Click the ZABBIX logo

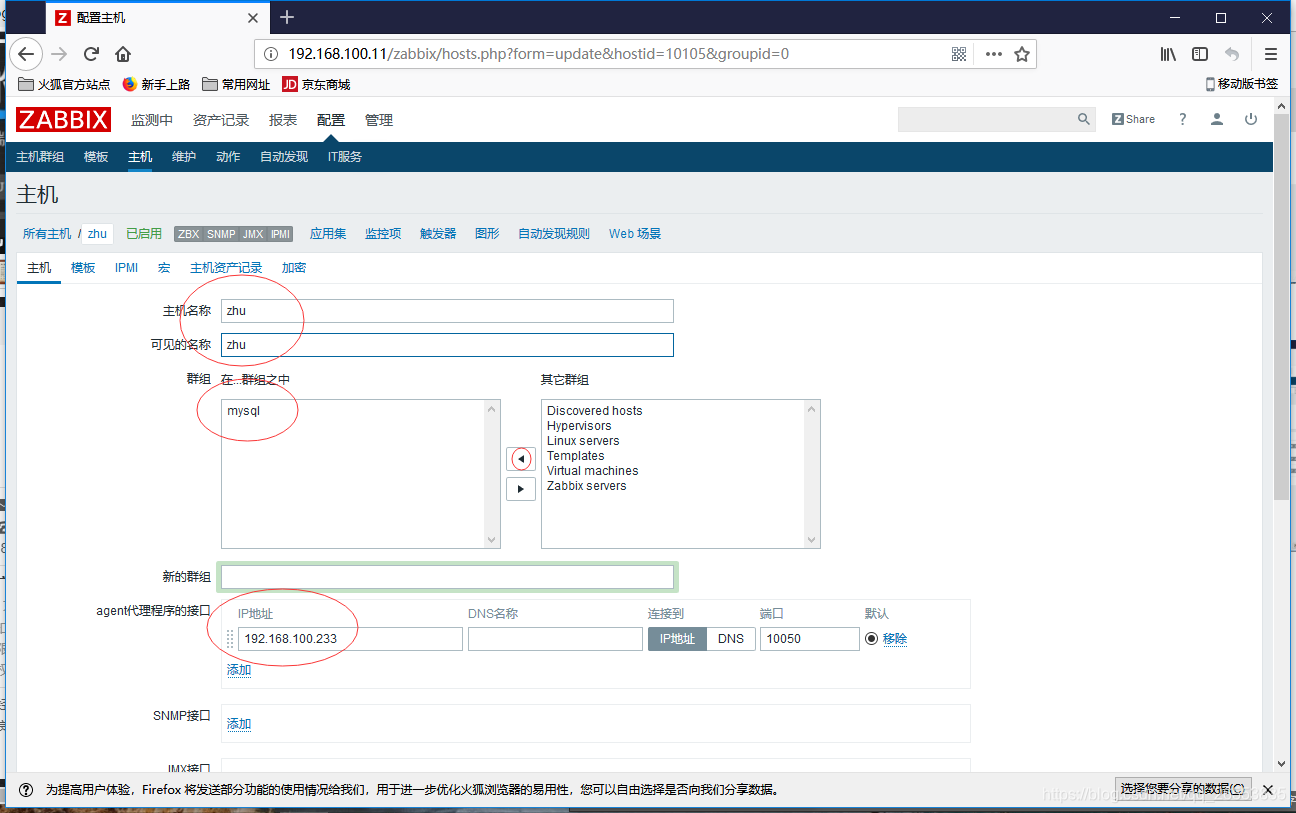pyautogui.click(x=63, y=119)
